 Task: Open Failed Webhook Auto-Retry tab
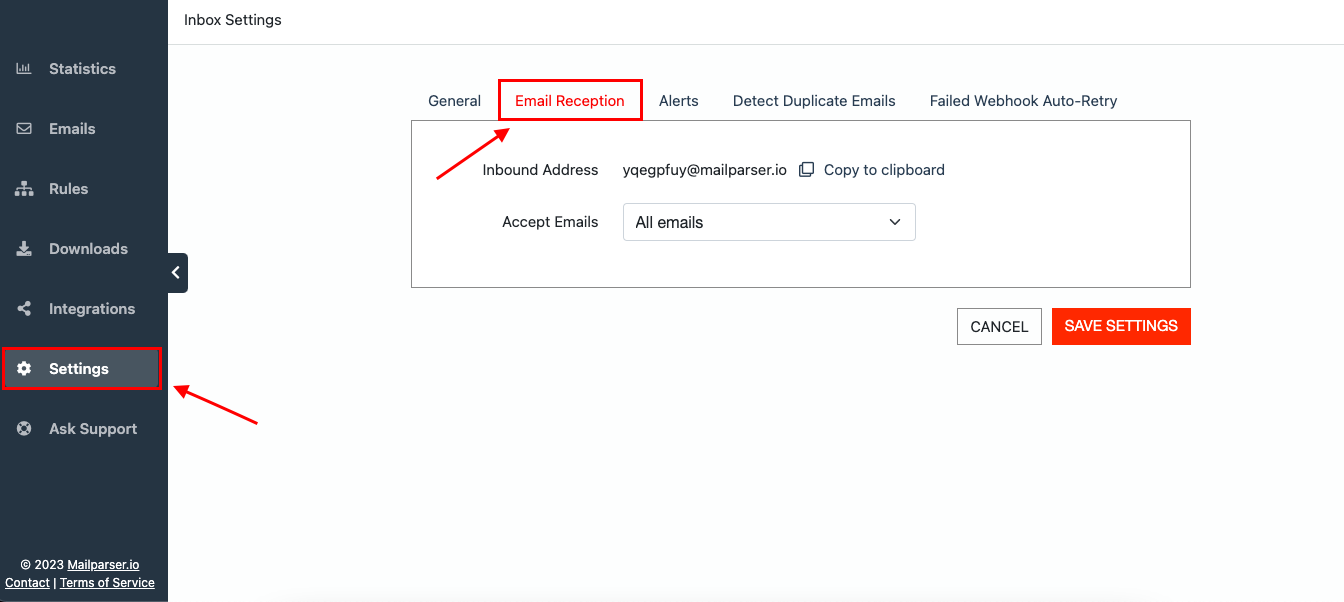1023,101
